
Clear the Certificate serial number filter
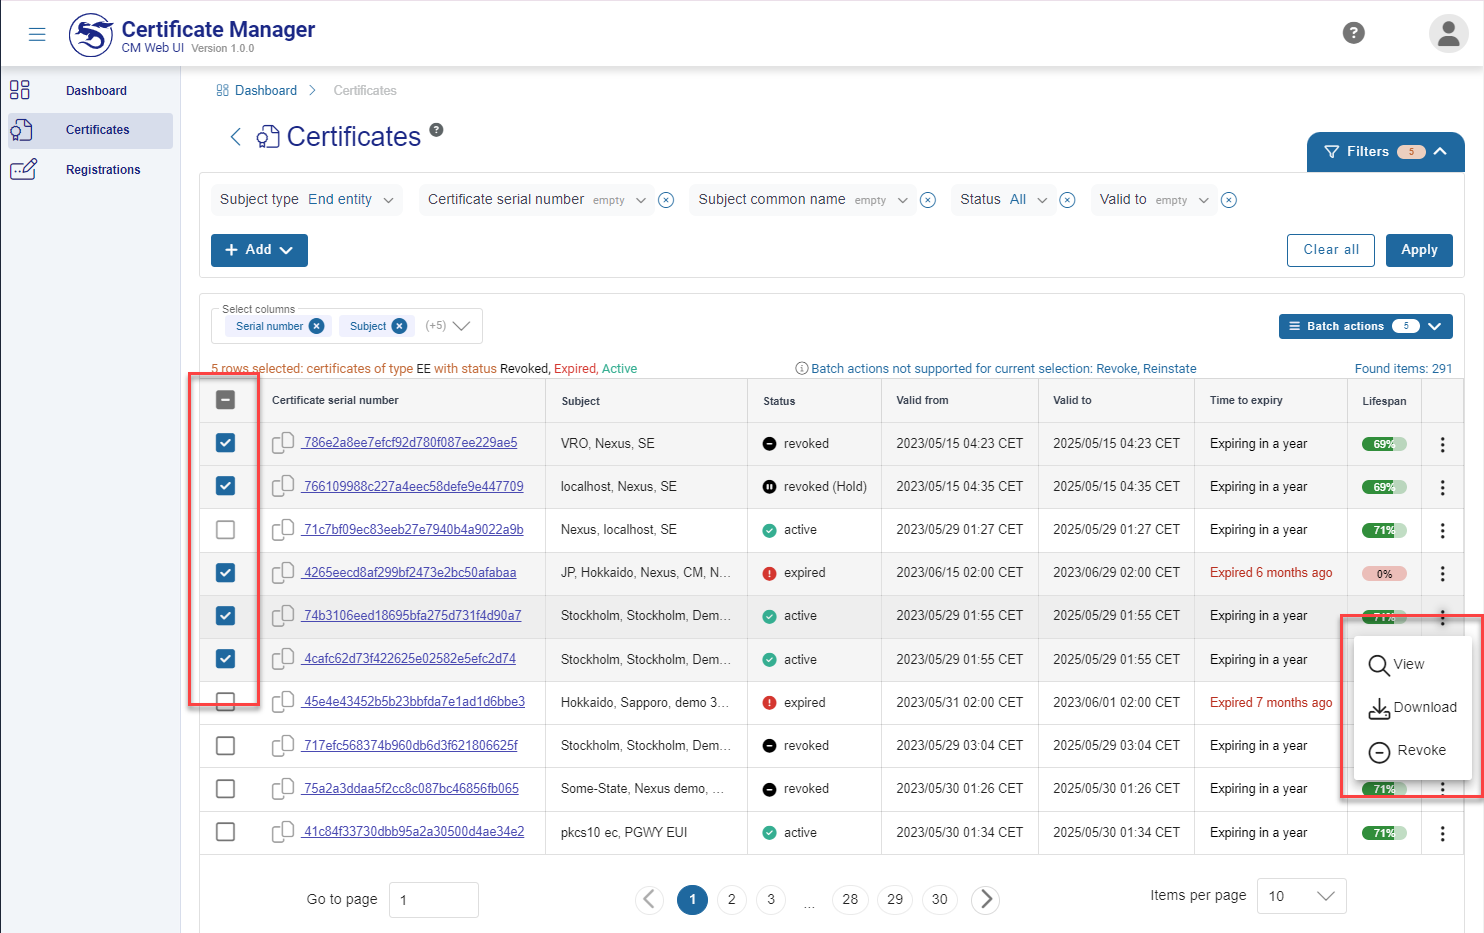tap(666, 200)
